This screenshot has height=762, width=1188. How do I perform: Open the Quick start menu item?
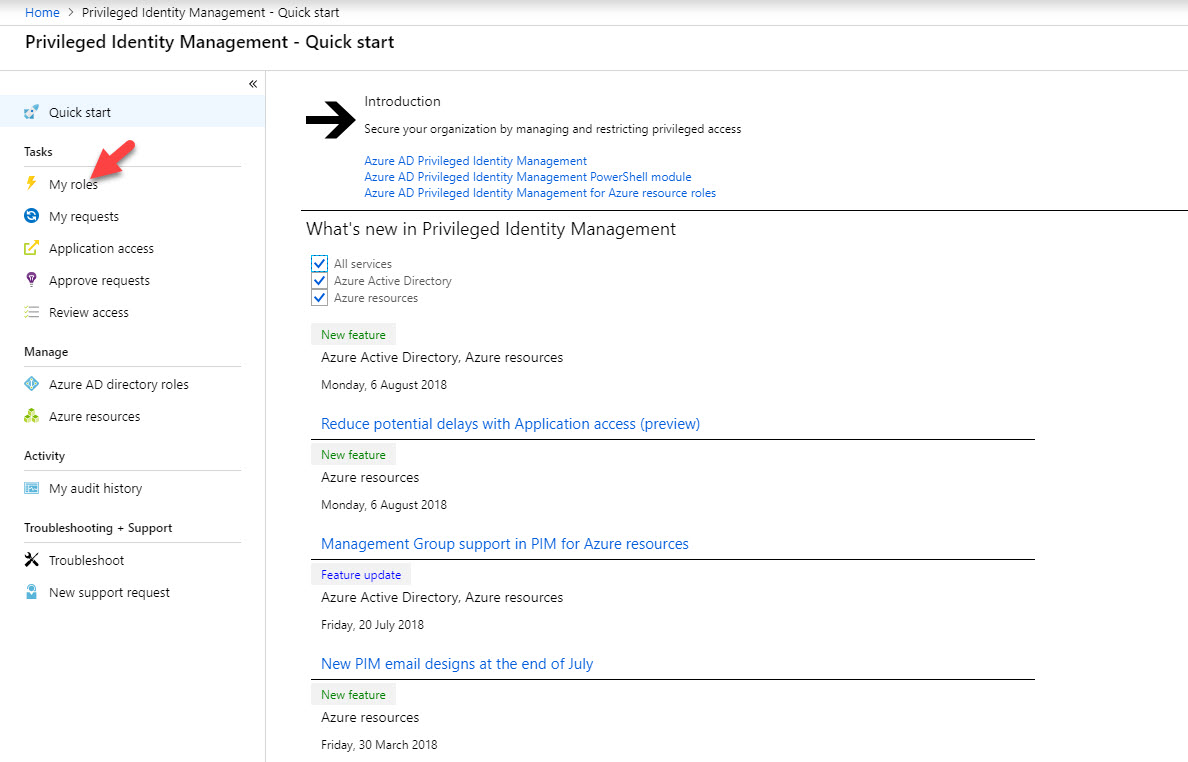tap(133, 112)
